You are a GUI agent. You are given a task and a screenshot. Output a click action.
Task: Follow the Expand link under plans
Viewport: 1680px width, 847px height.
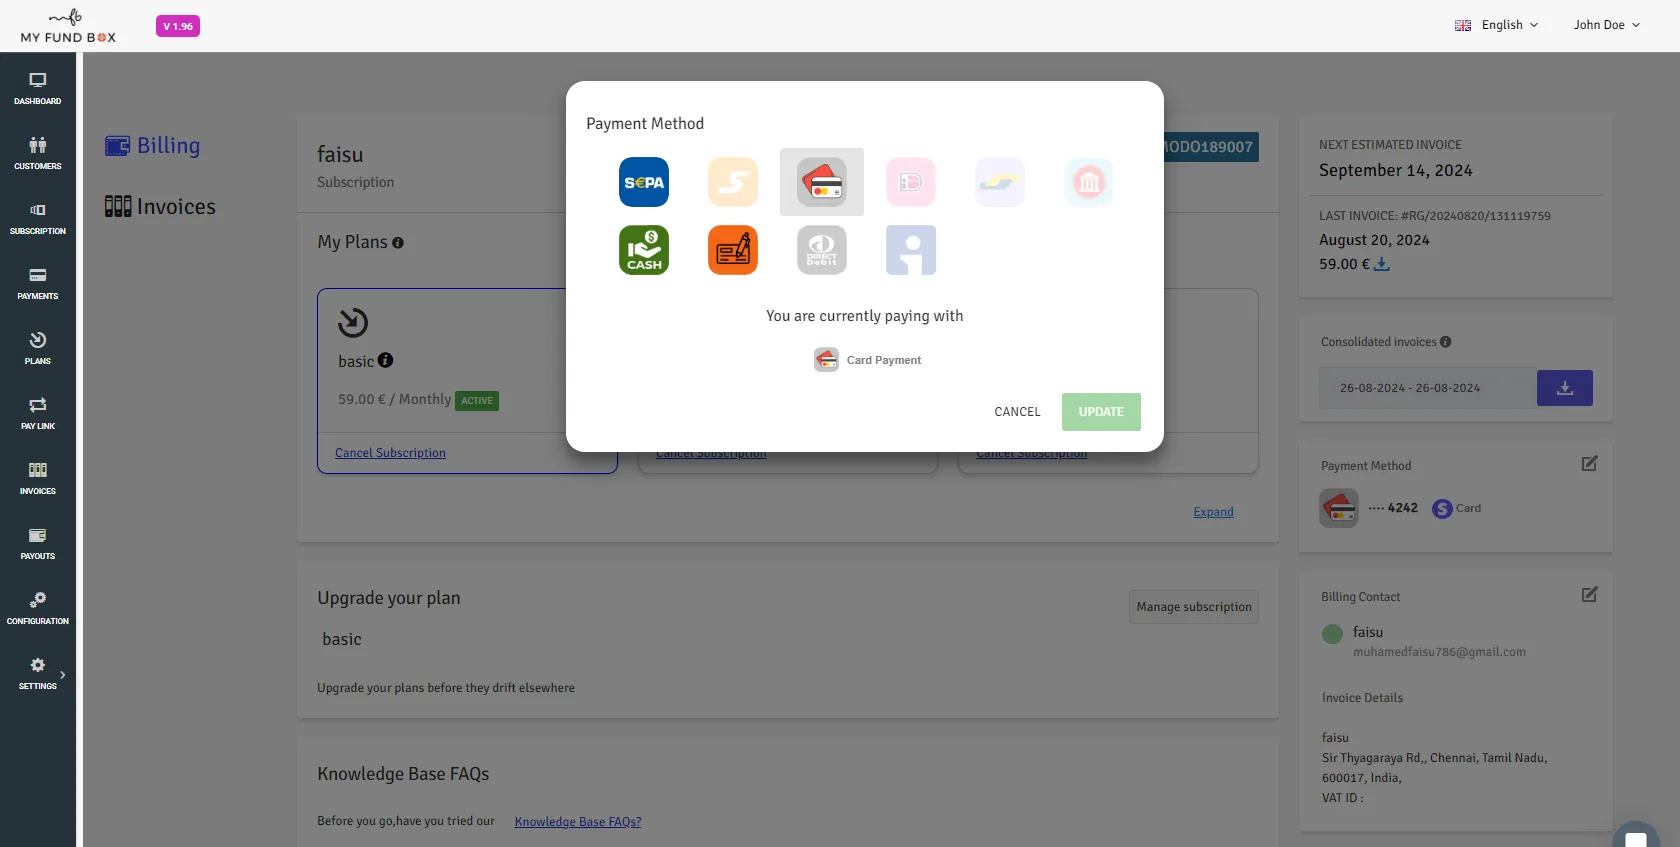coord(1213,512)
